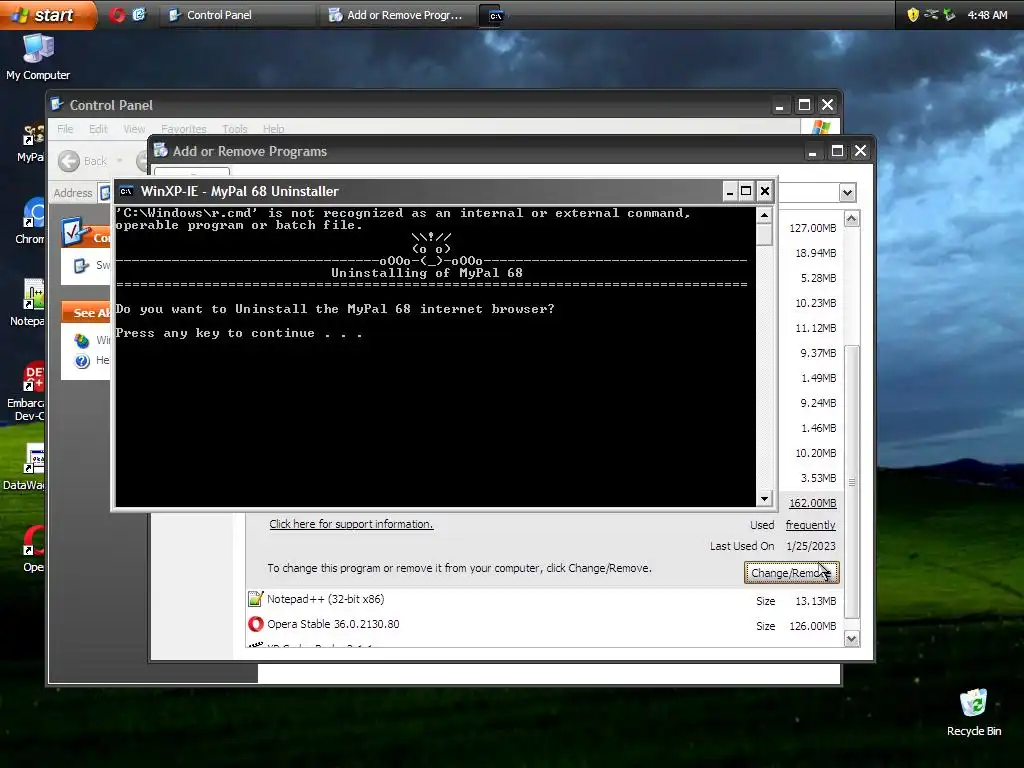Click the Windows flag logo in Control Panel
1024x768 pixels.
[x=820, y=127]
